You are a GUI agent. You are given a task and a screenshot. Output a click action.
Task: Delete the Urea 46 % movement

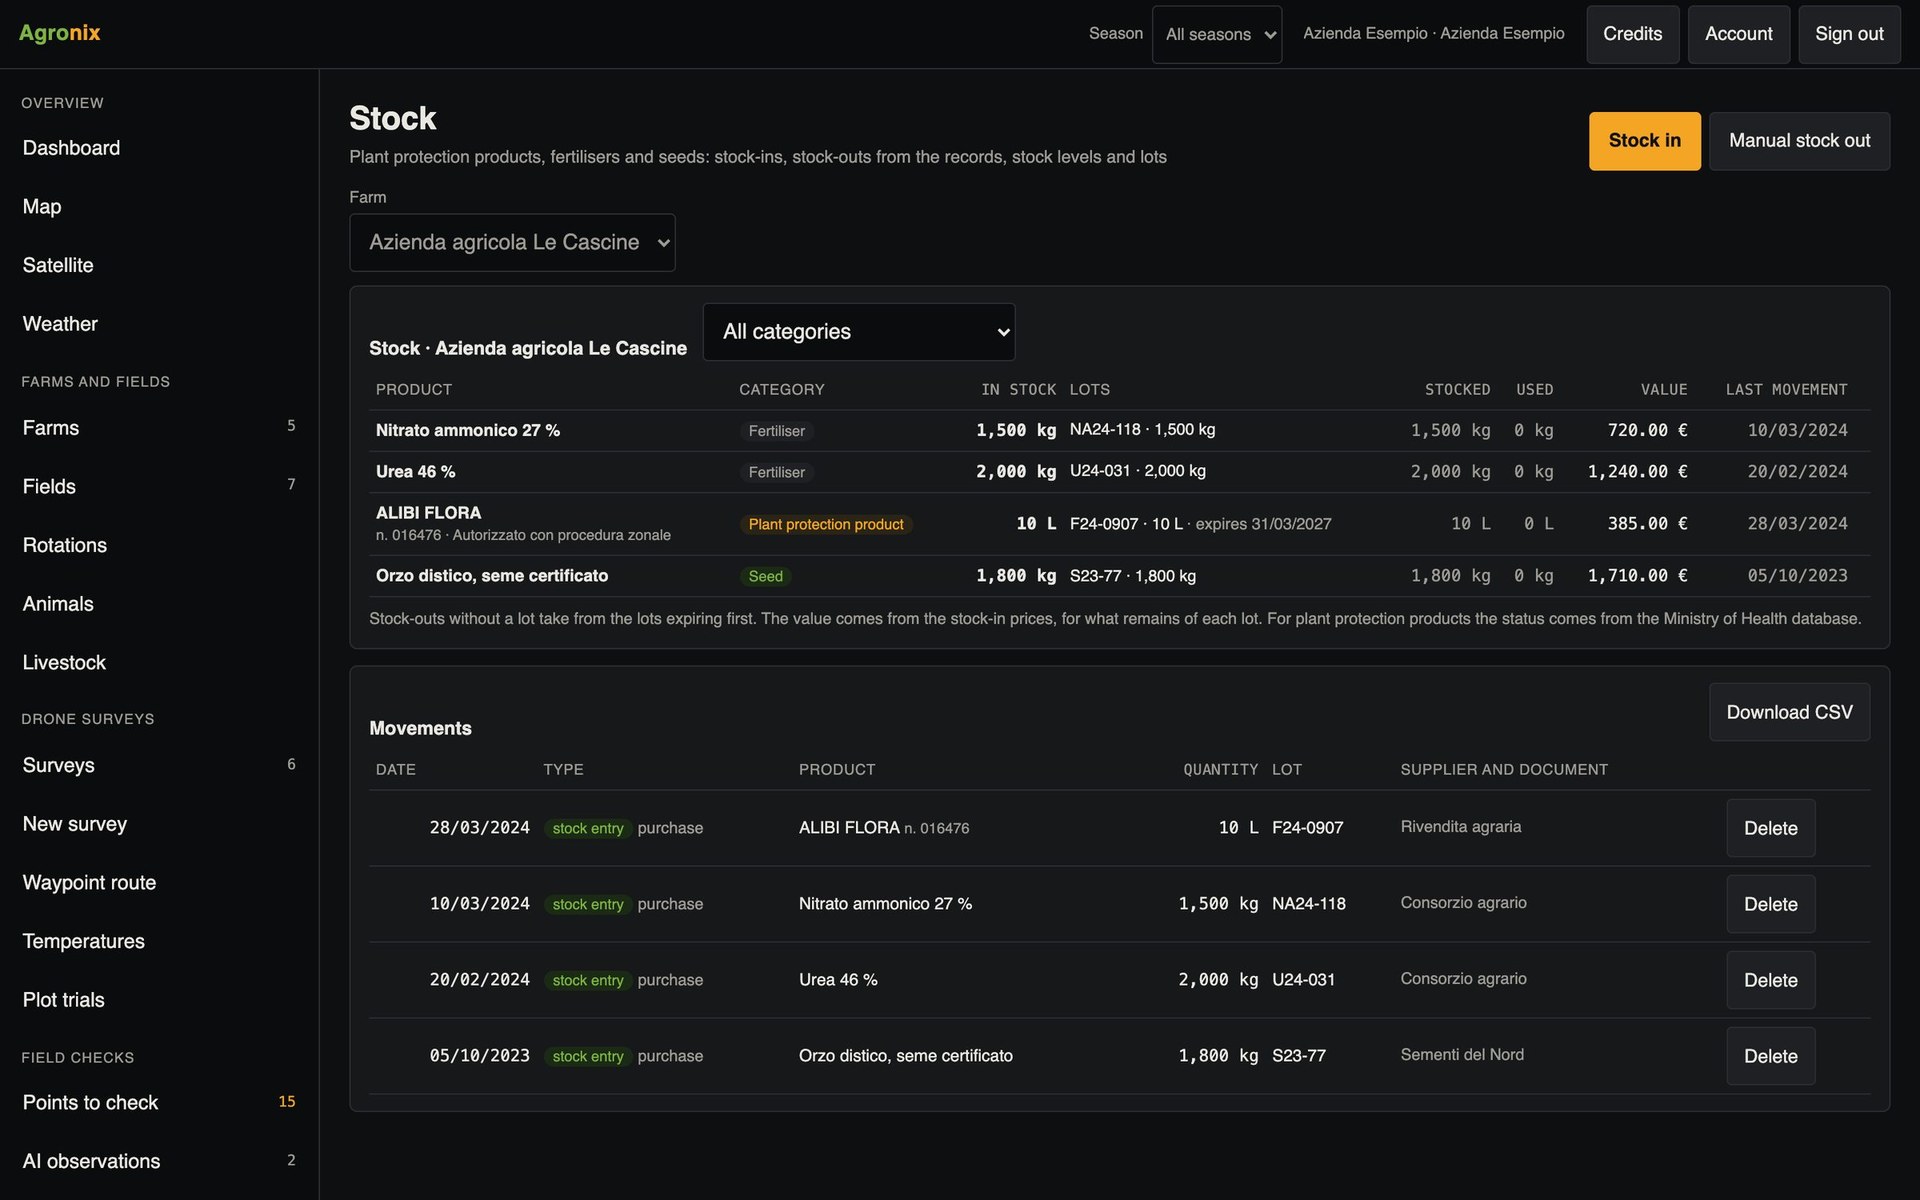(1770, 980)
